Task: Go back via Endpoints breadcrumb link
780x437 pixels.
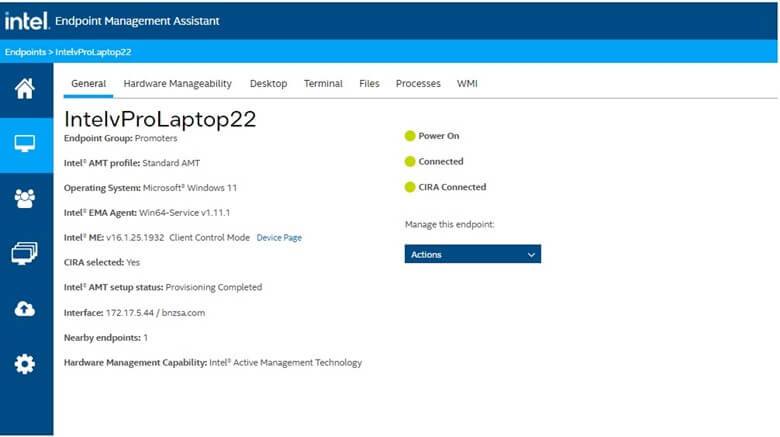Action: 25,52
